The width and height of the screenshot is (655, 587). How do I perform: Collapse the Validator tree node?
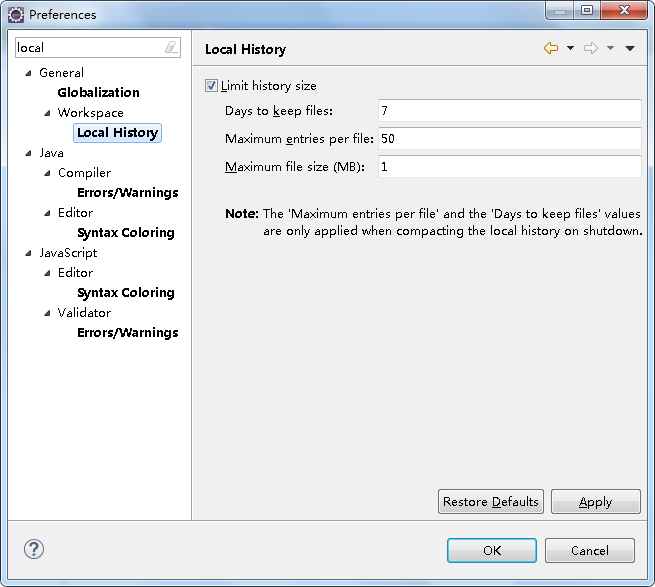pyautogui.click(x=48, y=313)
